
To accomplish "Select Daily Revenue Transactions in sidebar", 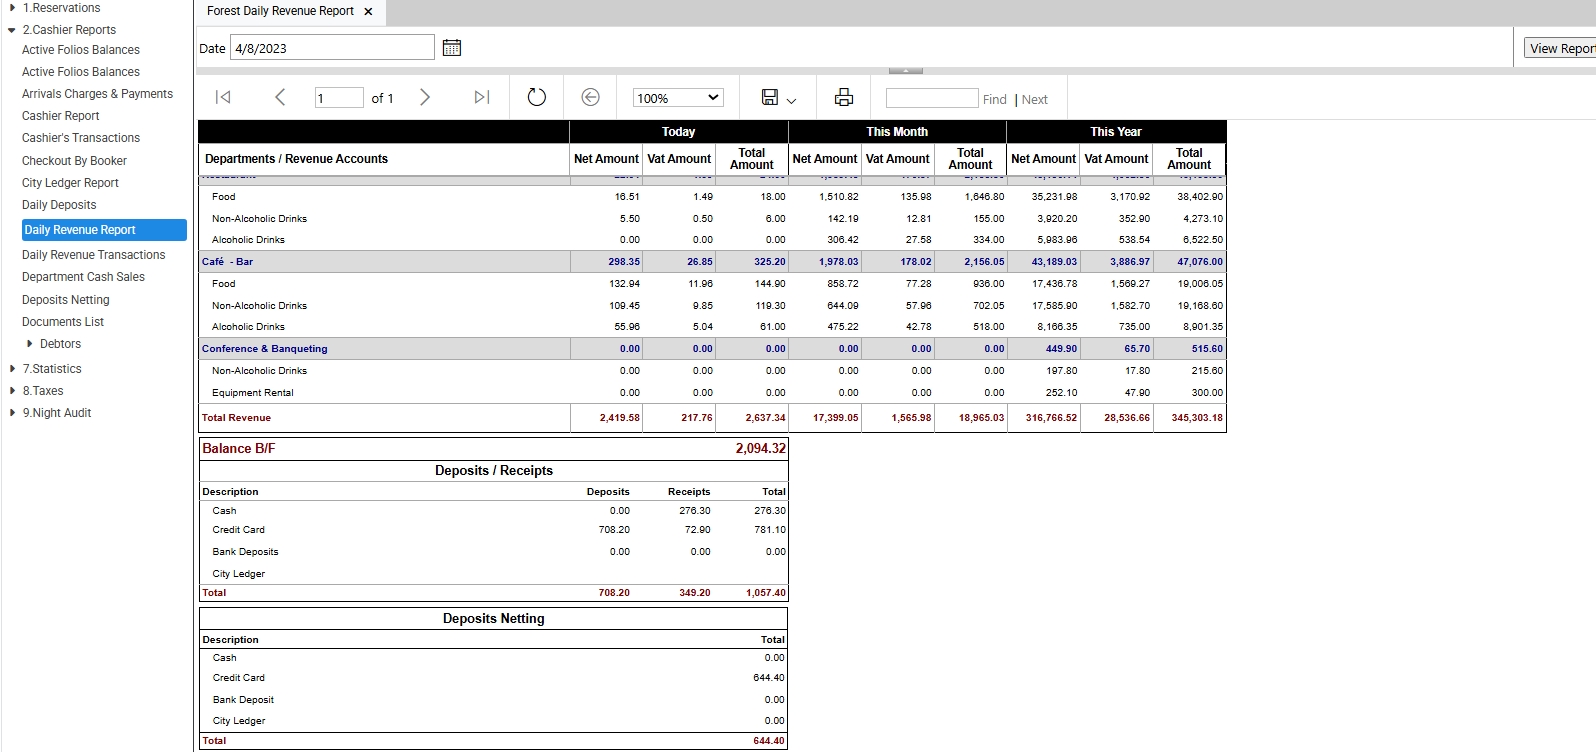I will 94,255.
